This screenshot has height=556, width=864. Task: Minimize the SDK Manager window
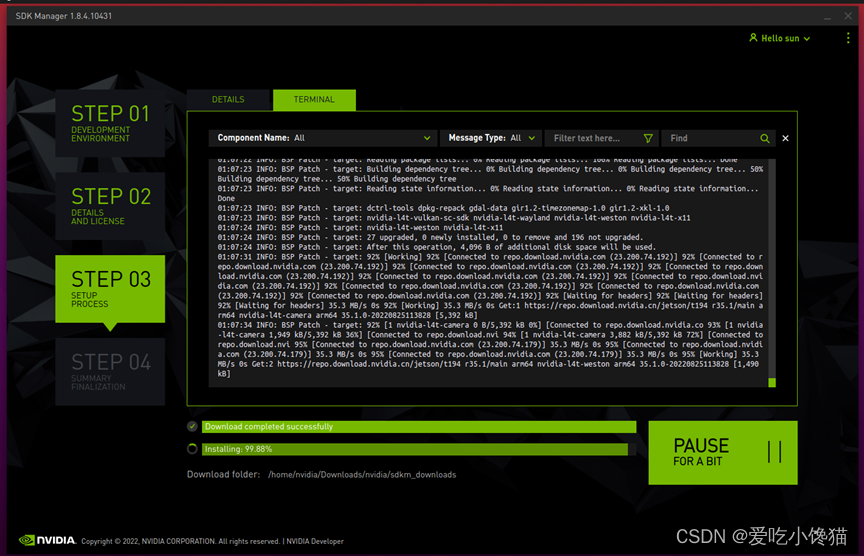[827, 17]
